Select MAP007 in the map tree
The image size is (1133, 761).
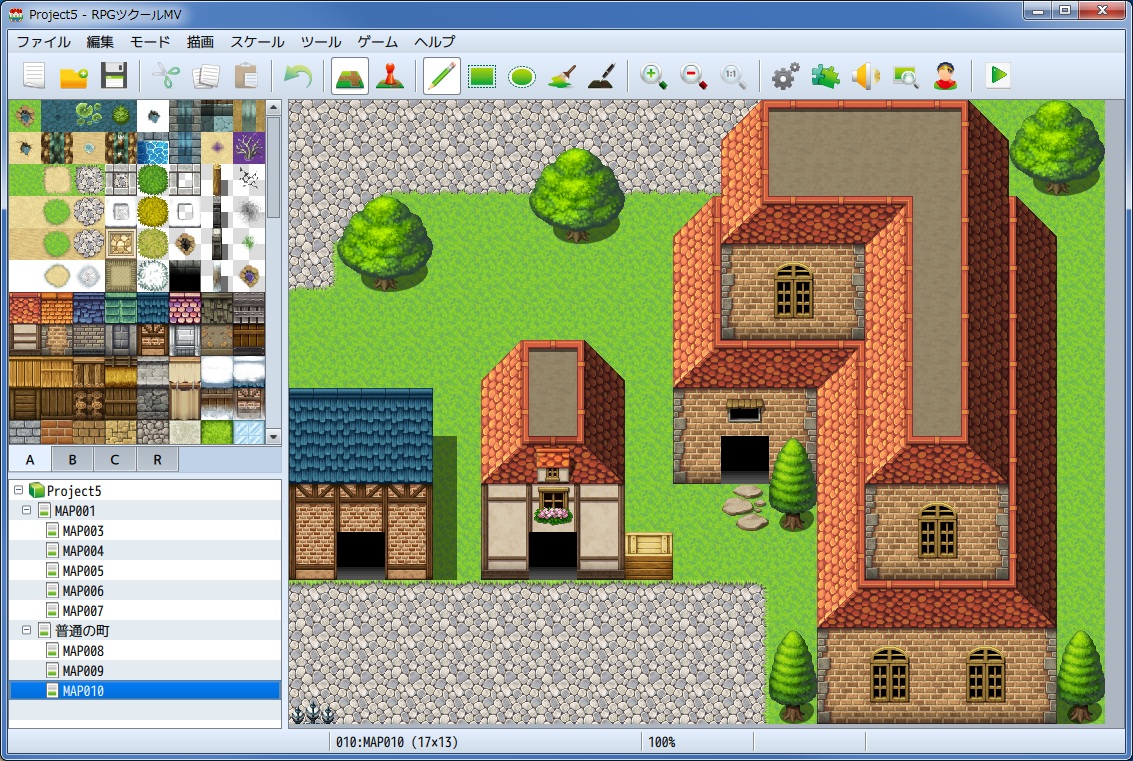coord(82,611)
